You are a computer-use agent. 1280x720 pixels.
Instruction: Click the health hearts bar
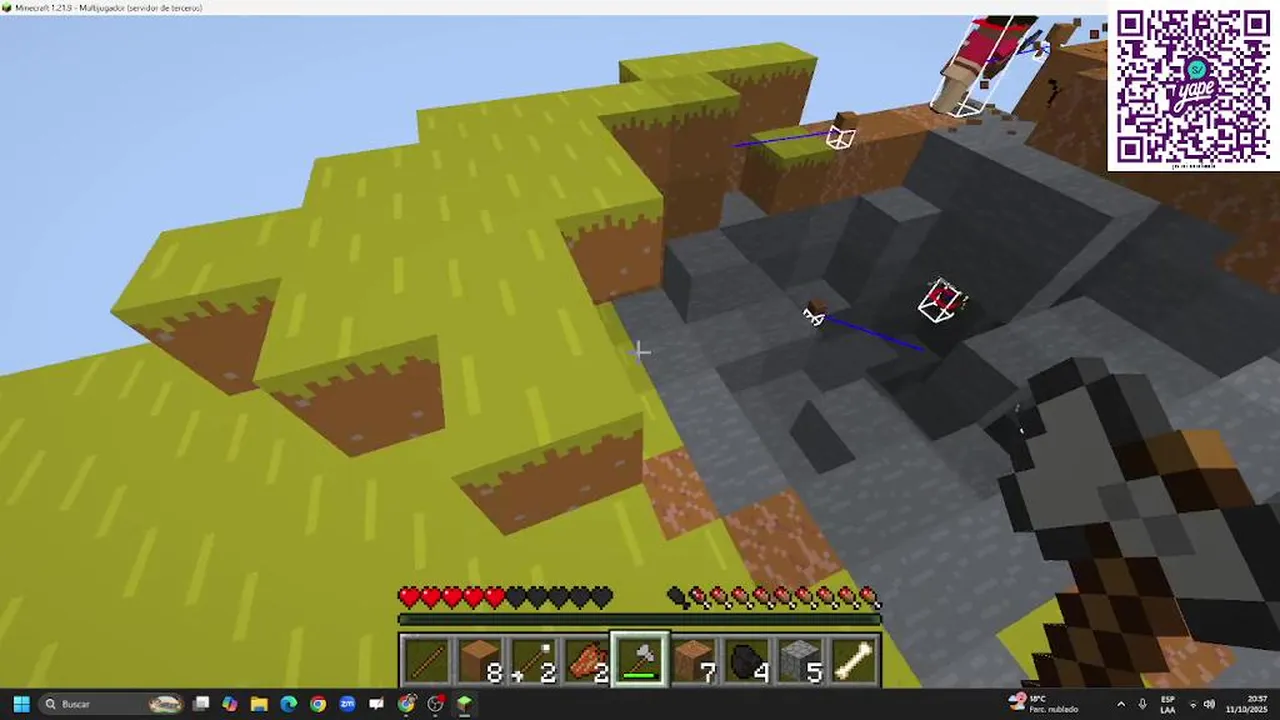click(x=505, y=598)
